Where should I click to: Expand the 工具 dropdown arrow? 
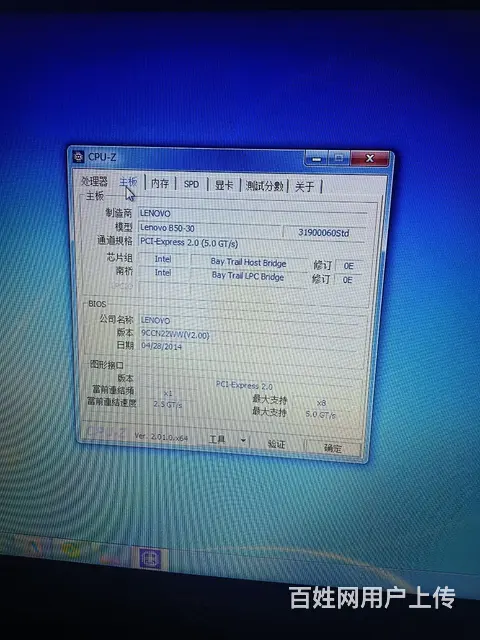click(243, 441)
